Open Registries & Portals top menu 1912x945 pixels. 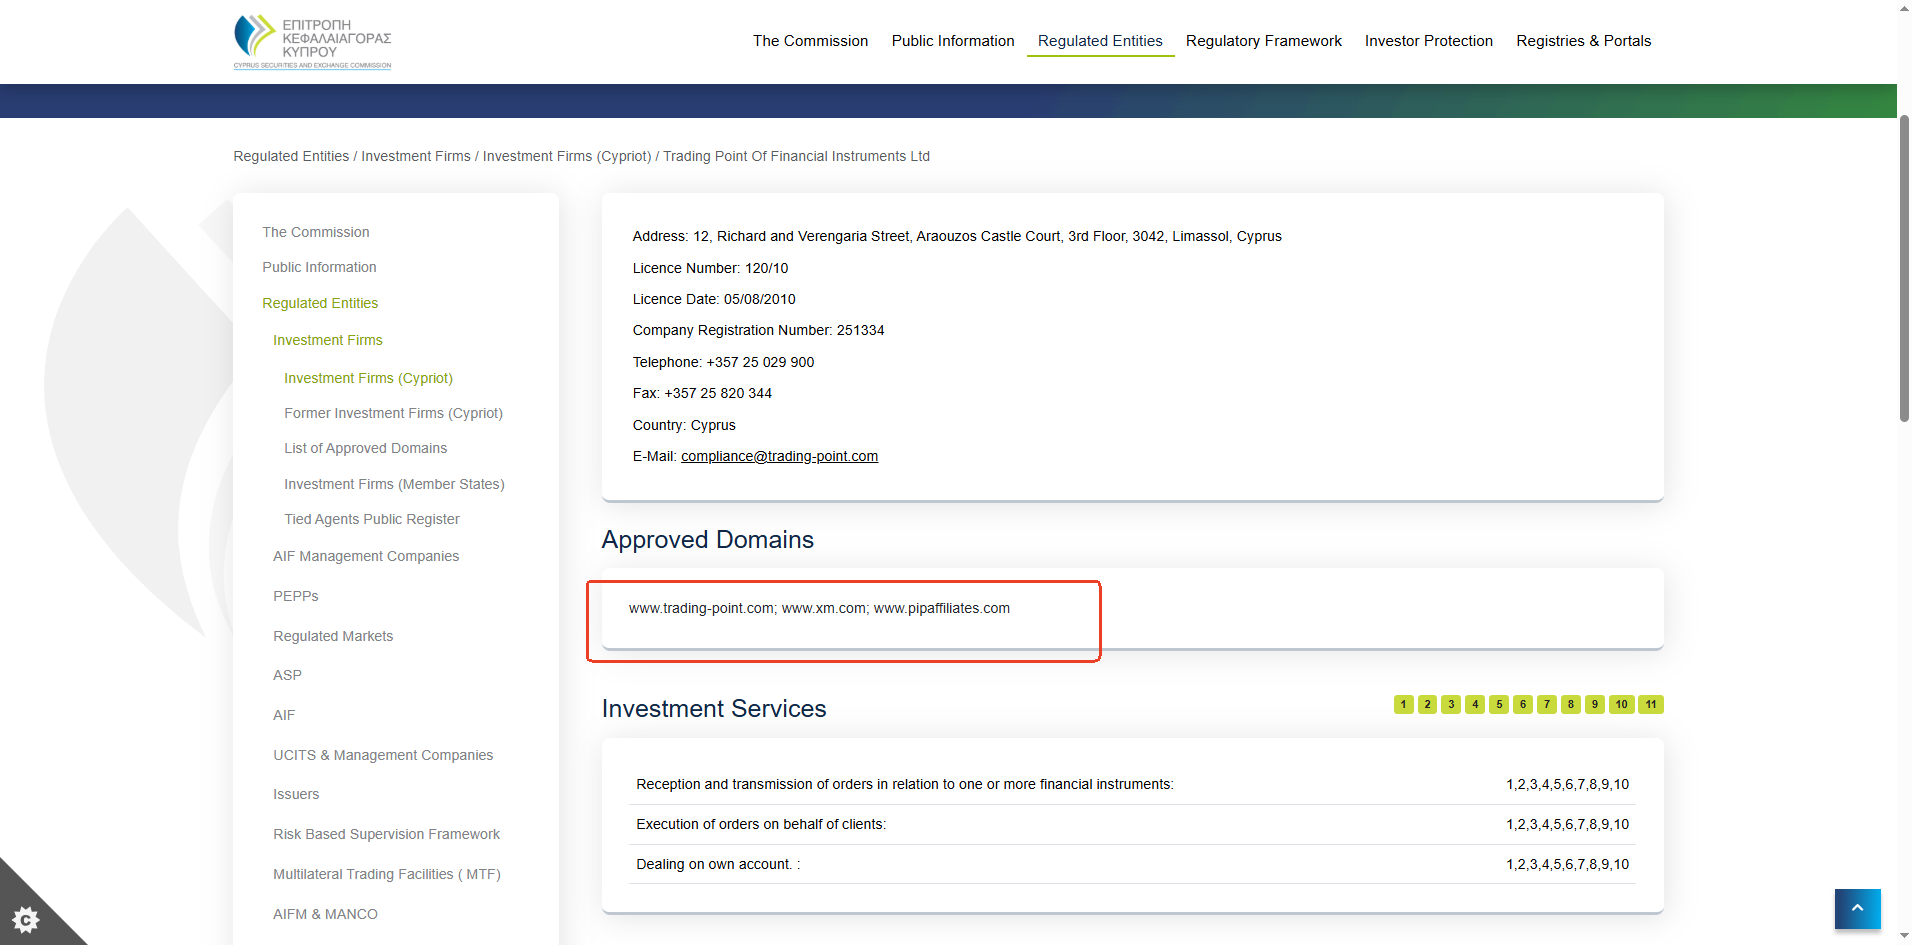[x=1583, y=41]
